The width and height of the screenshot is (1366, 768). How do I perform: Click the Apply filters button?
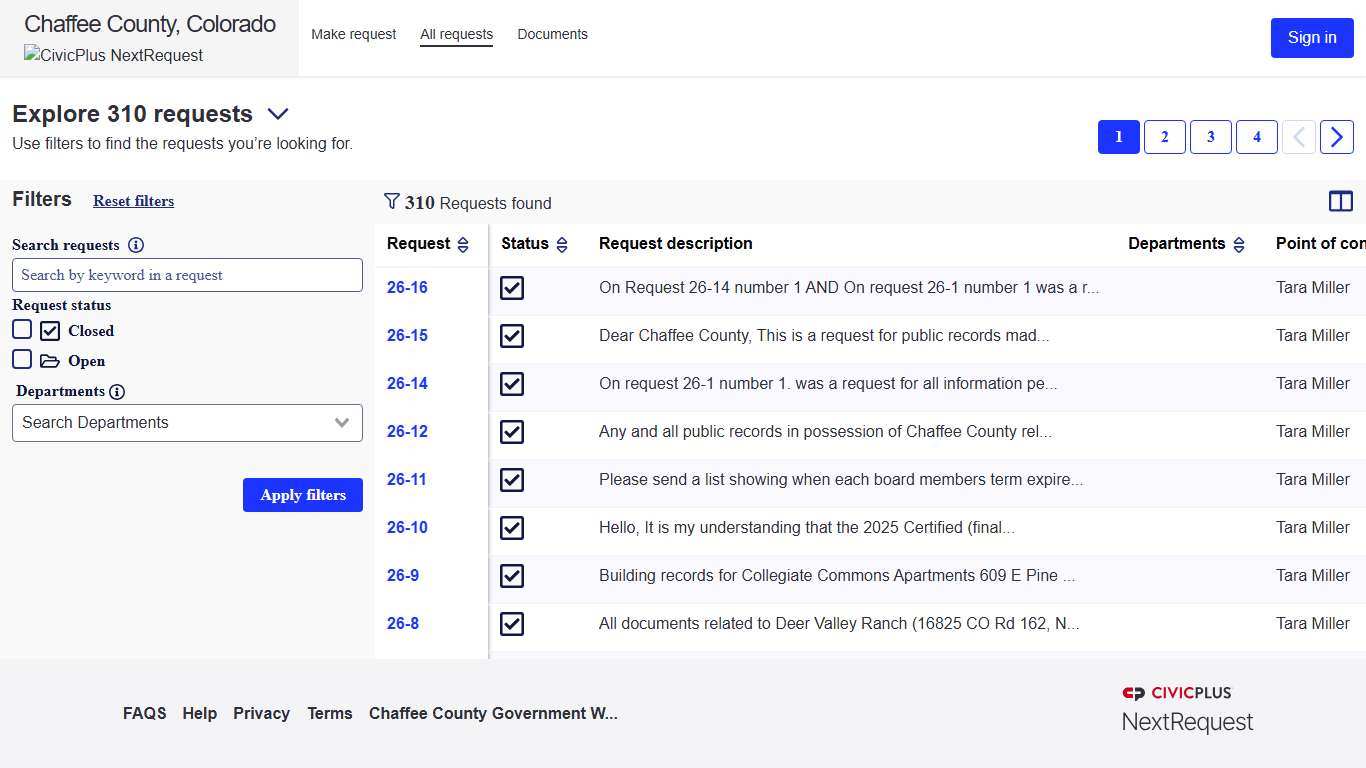click(302, 495)
